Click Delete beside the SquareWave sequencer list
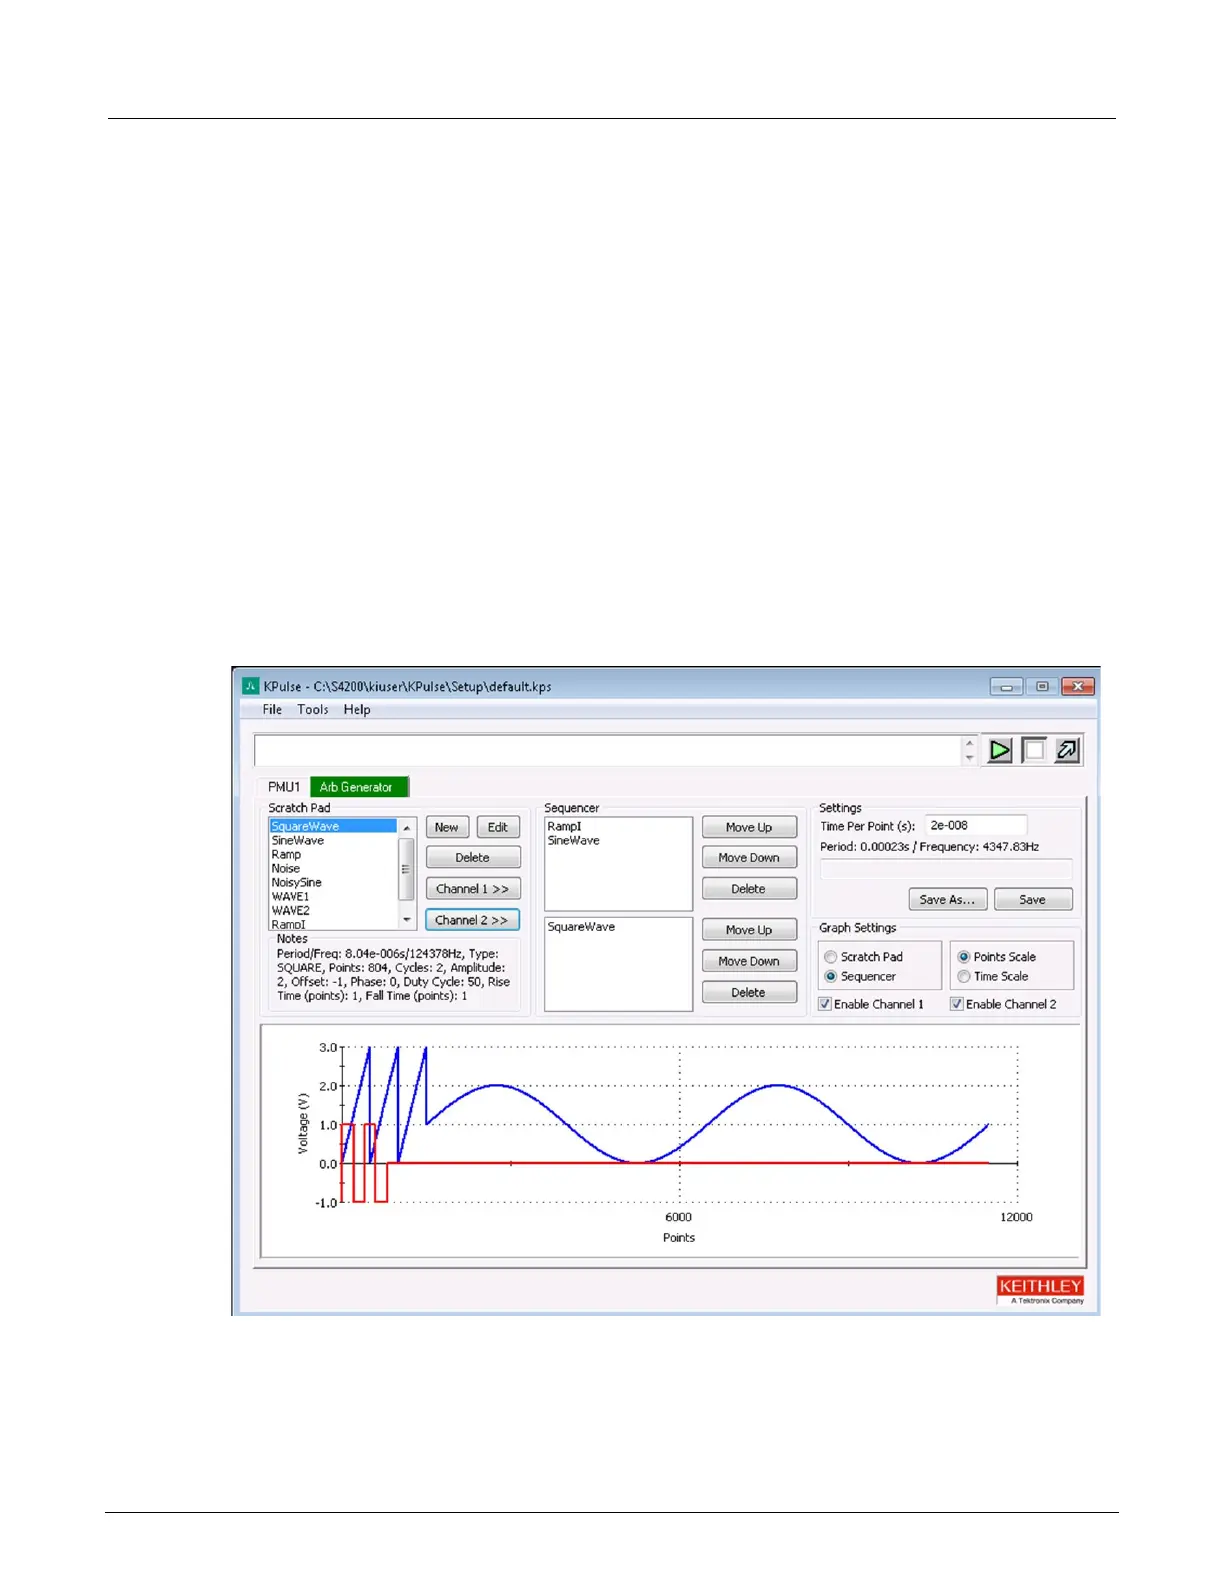This screenshot has width=1224, height=1584. coord(749,993)
